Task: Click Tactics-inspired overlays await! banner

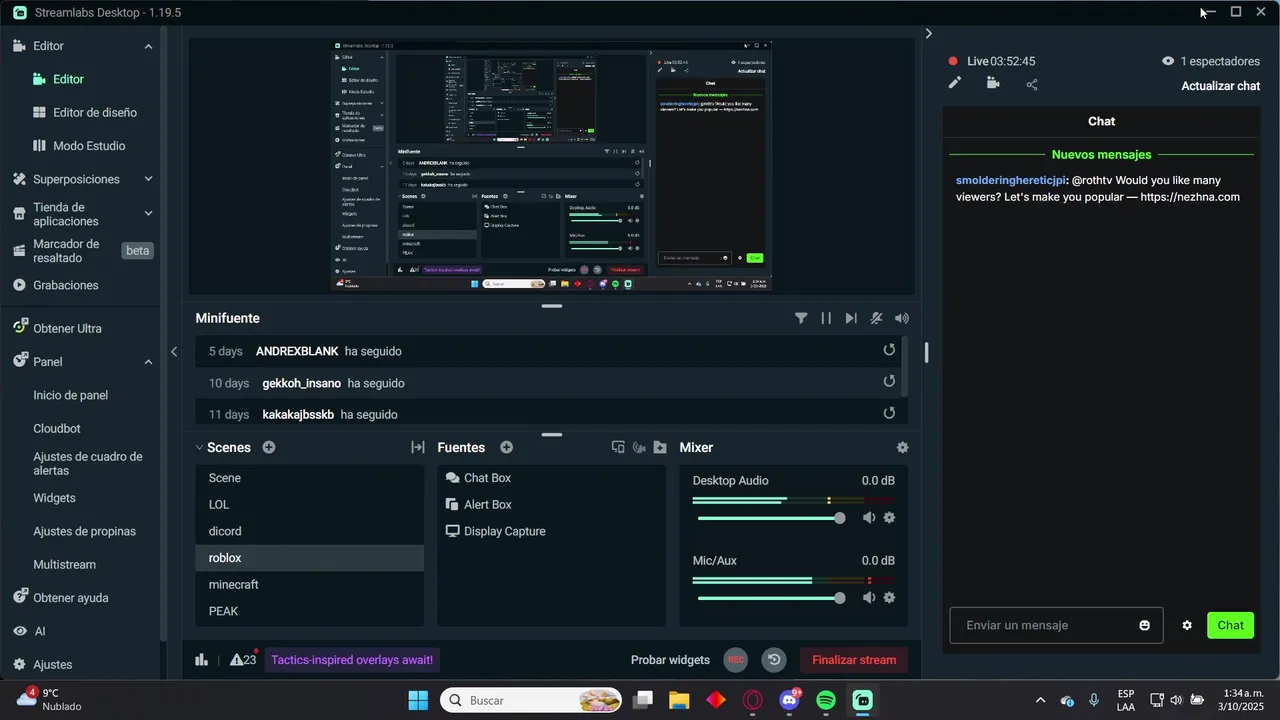Action: [352, 660]
